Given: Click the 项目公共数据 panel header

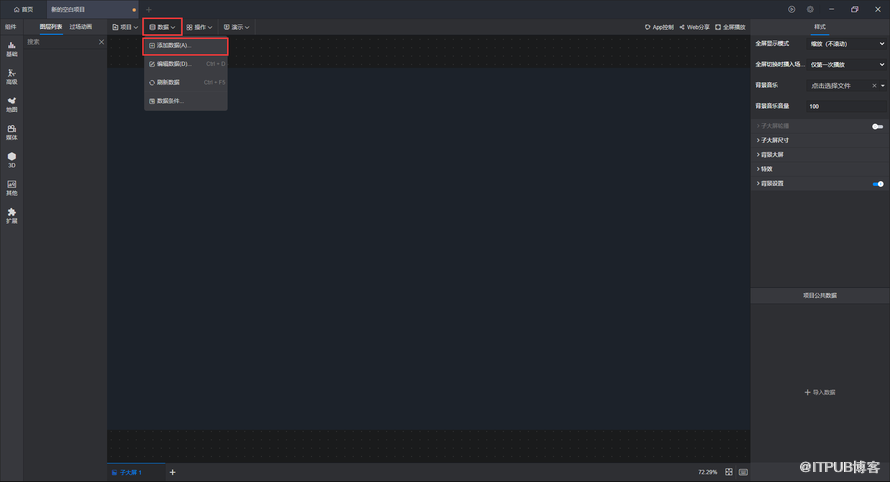Looking at the screenshot, I should click(x=820, y=296).
